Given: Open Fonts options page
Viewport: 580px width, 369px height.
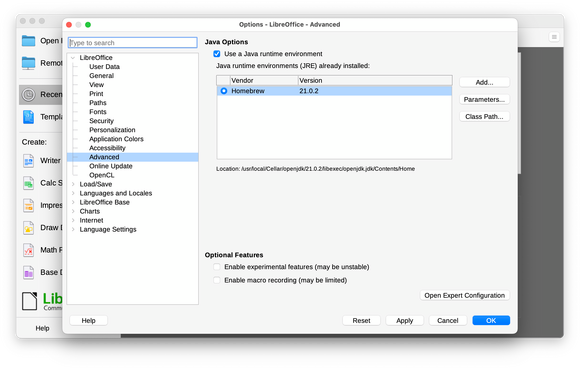Looking at the screenshot, I should point(98,112).
